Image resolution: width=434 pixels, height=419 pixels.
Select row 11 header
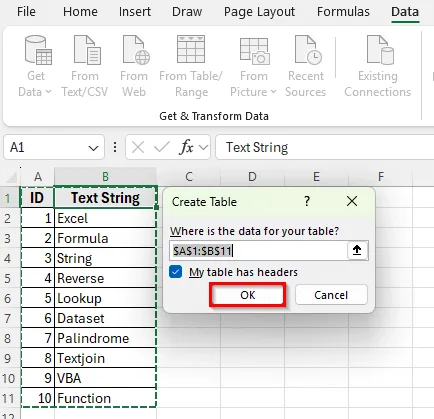point(10,398)
